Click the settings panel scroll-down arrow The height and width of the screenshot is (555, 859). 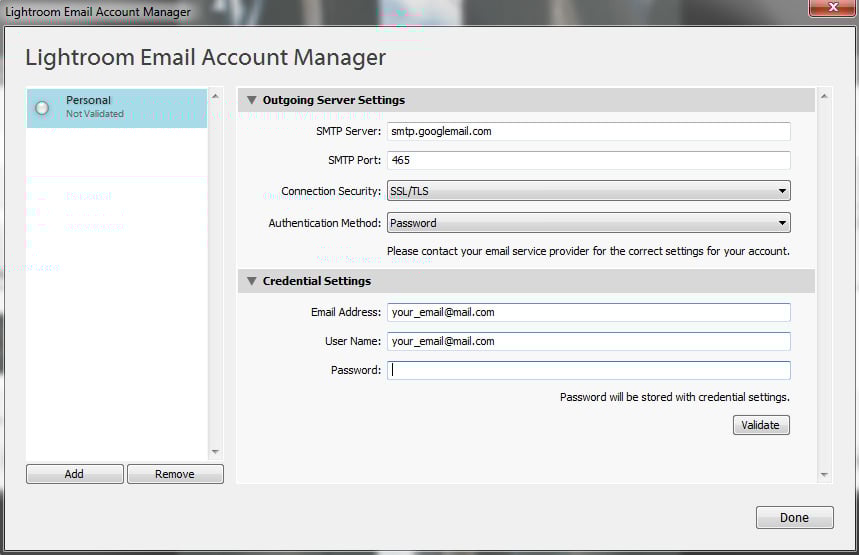(x=824, y=474)
